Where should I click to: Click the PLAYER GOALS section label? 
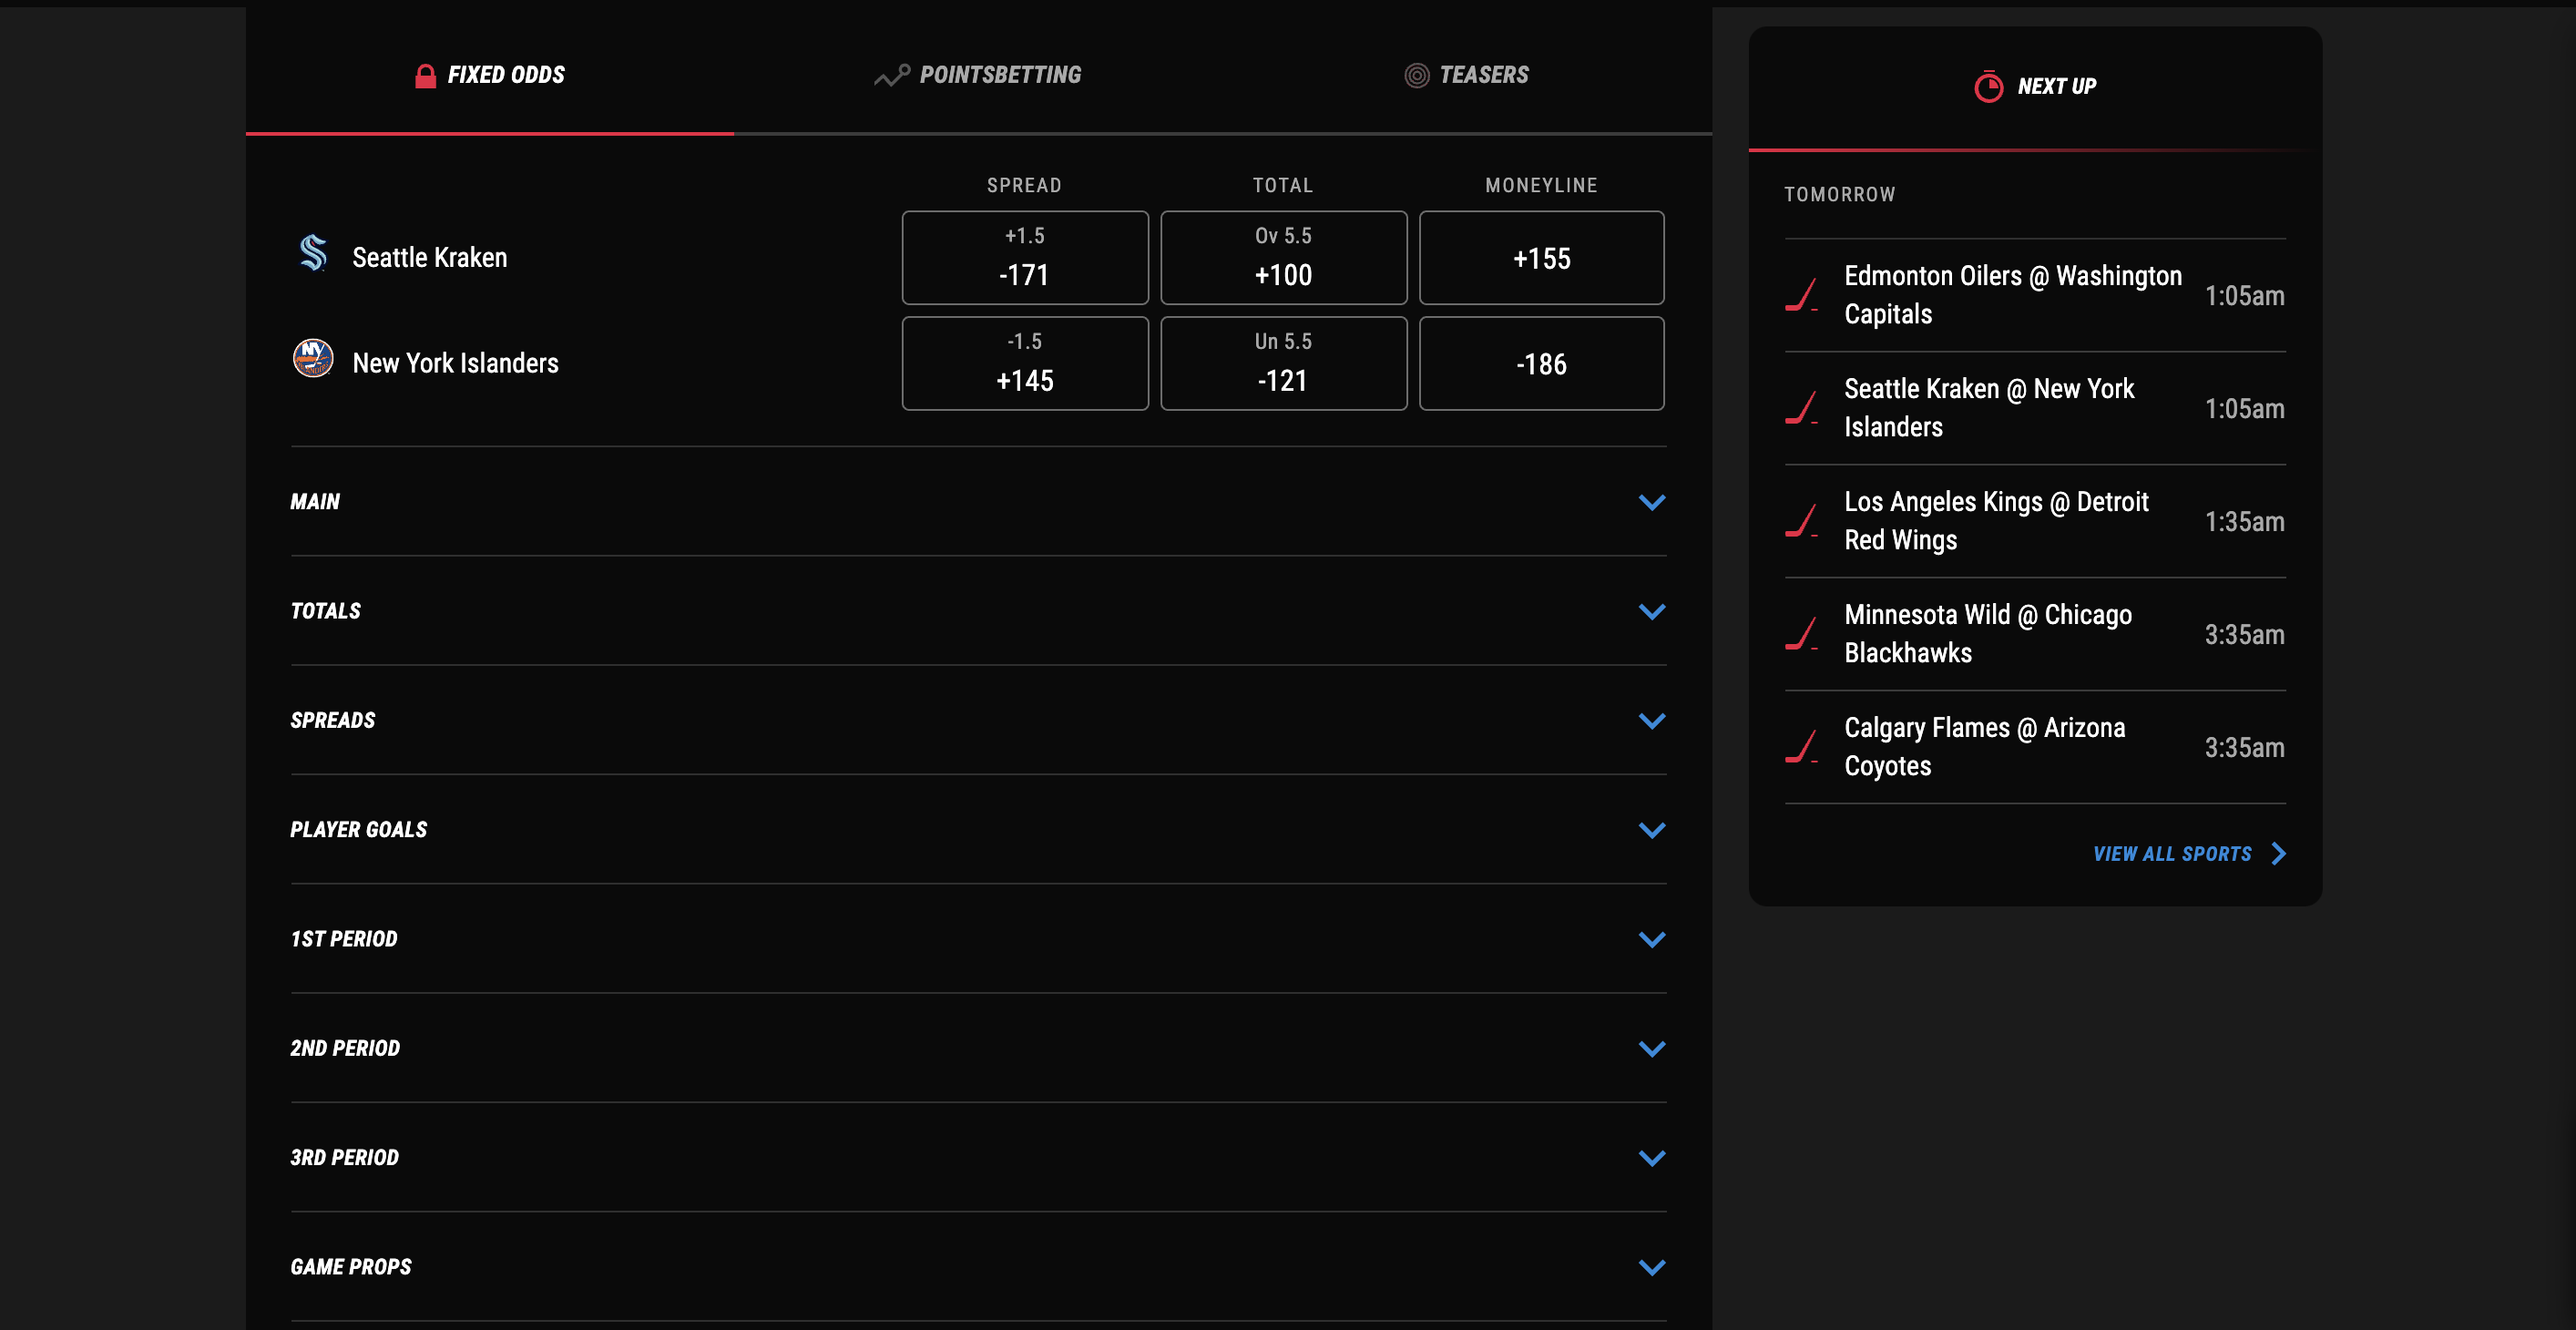pyautogui.click(x=358, y=830)
